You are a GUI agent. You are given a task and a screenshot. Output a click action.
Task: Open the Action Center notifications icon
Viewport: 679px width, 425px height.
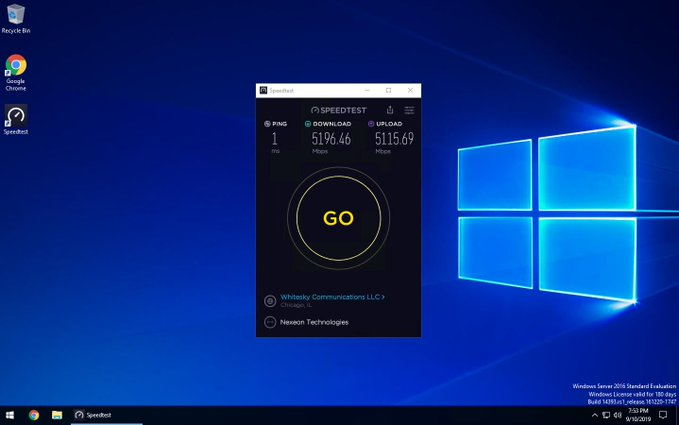click(663, 415)
